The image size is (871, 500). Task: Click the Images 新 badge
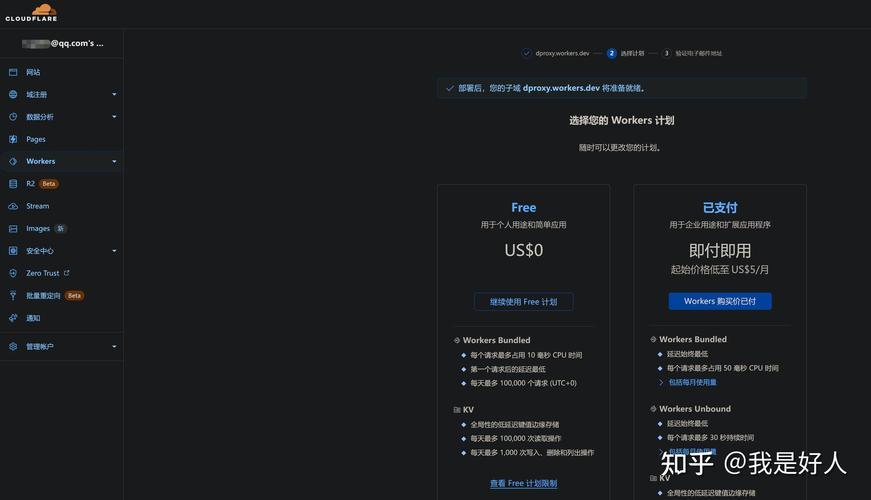(x=61, y=228)
